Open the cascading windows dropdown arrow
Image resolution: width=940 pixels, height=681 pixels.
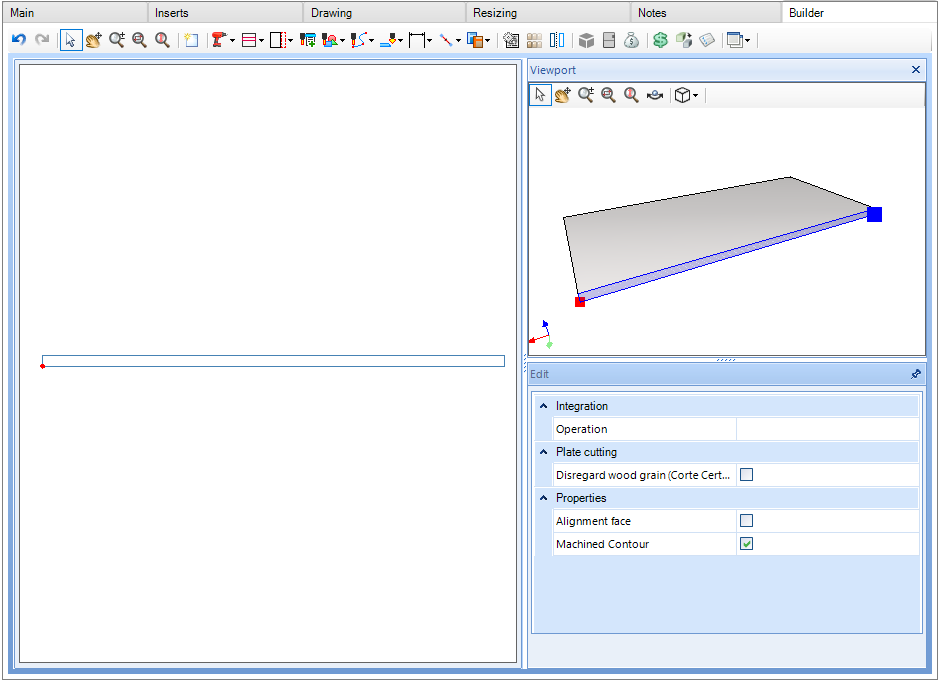point(748,41)
